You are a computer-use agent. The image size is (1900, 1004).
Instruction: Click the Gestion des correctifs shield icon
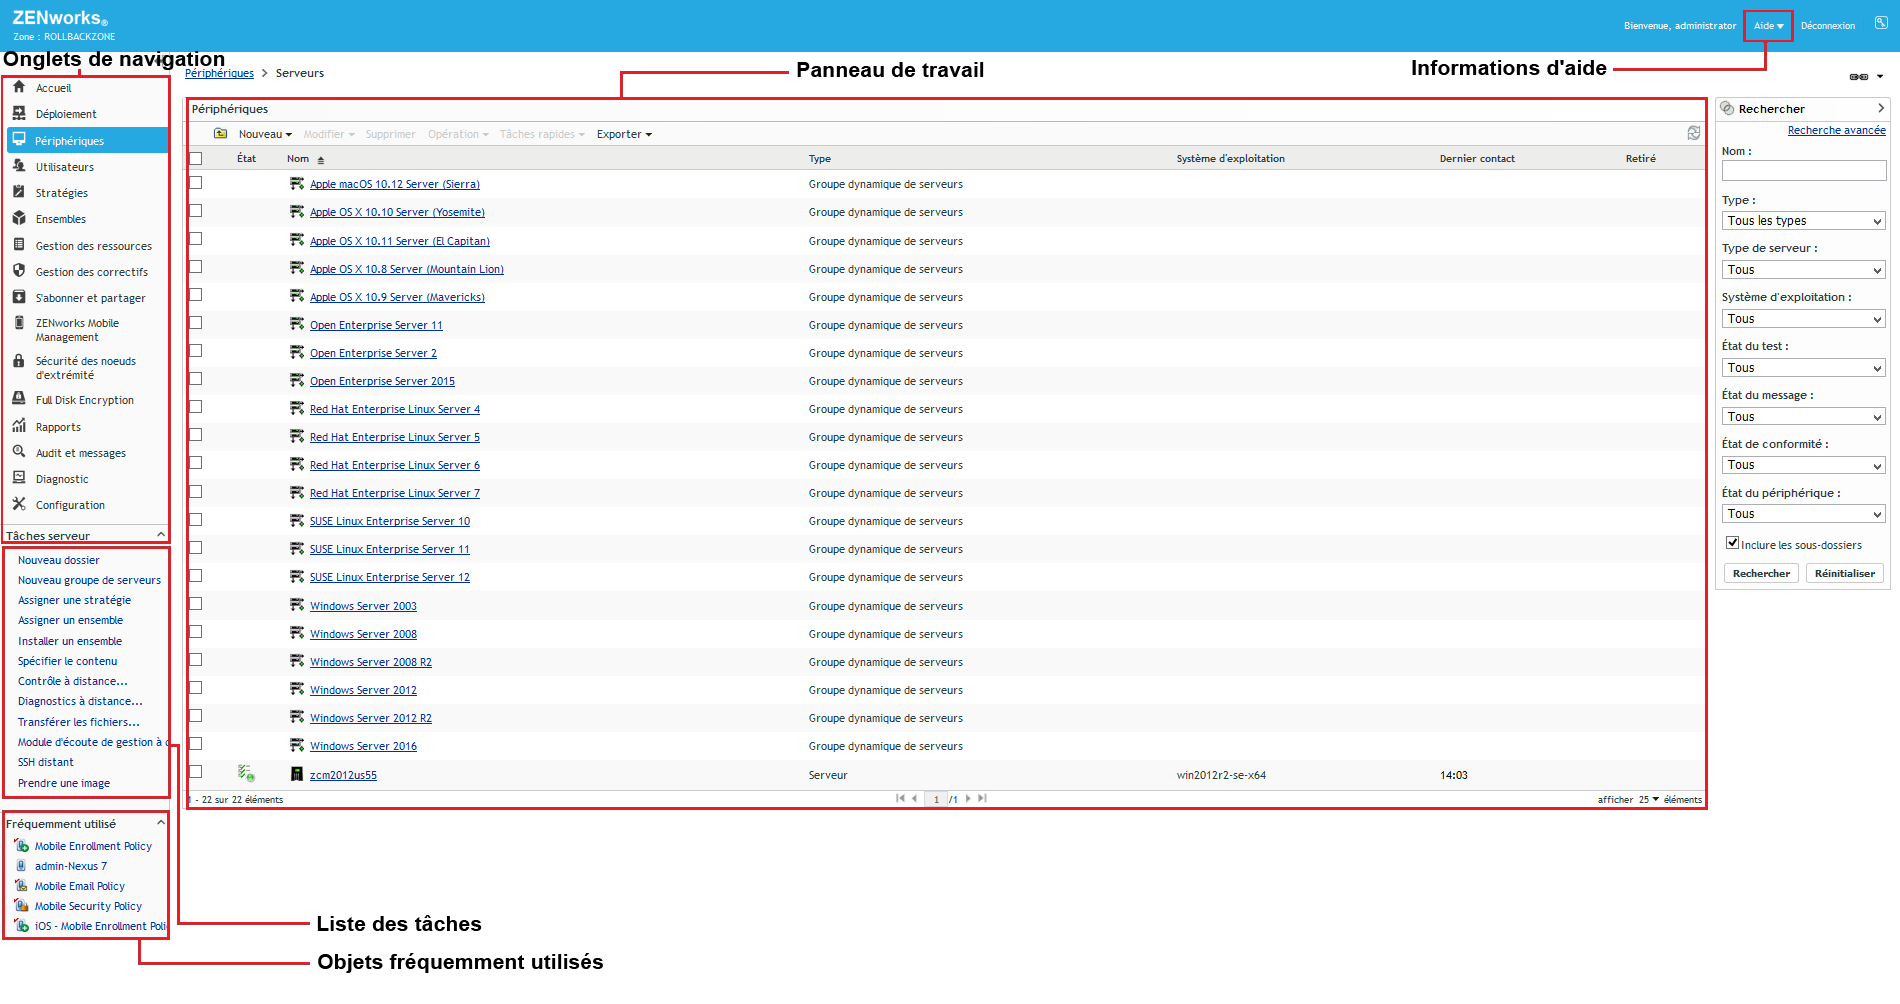19,271
